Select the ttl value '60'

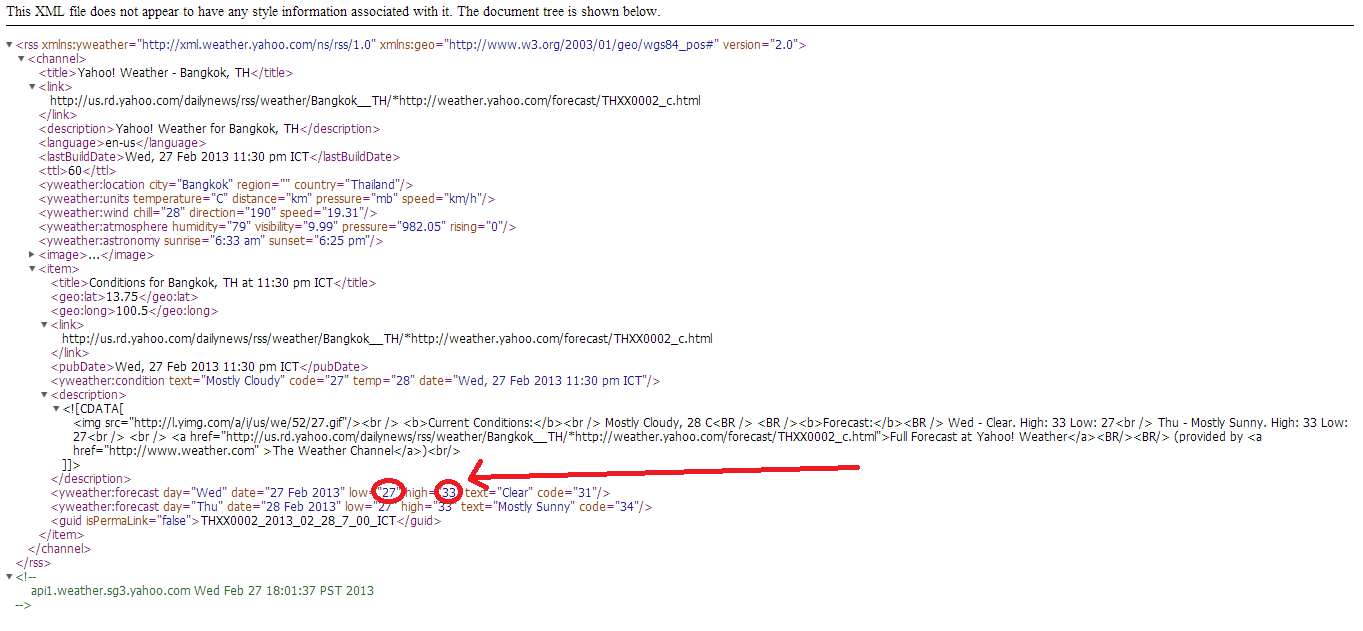point(75,171)
